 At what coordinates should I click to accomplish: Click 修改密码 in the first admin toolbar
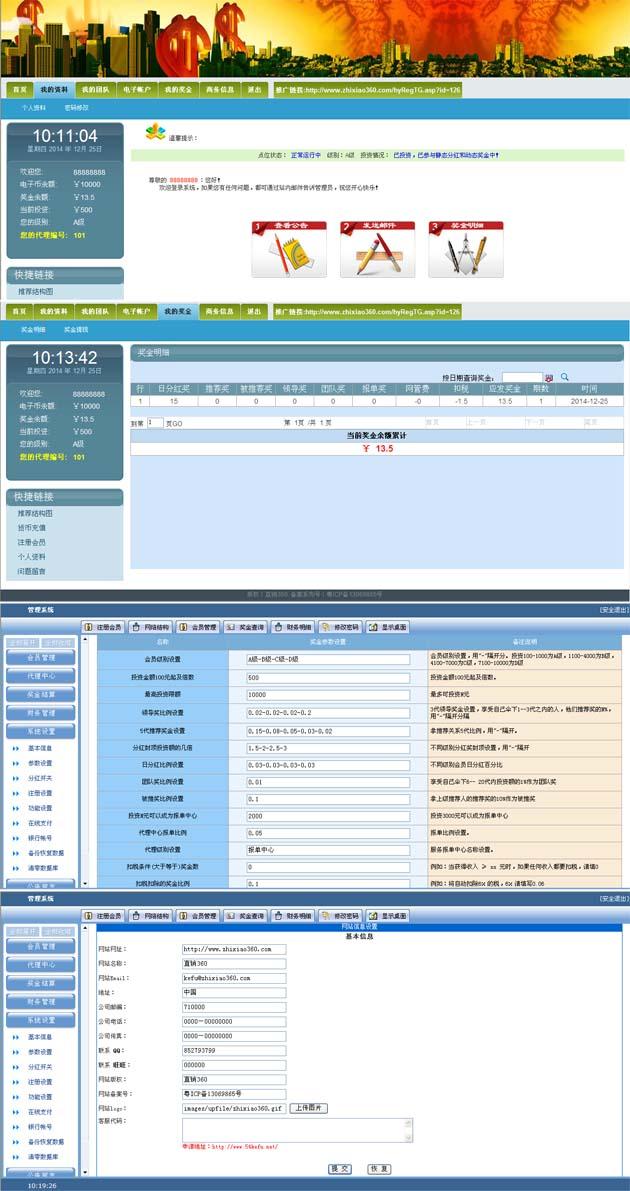(x=339, y=627)
